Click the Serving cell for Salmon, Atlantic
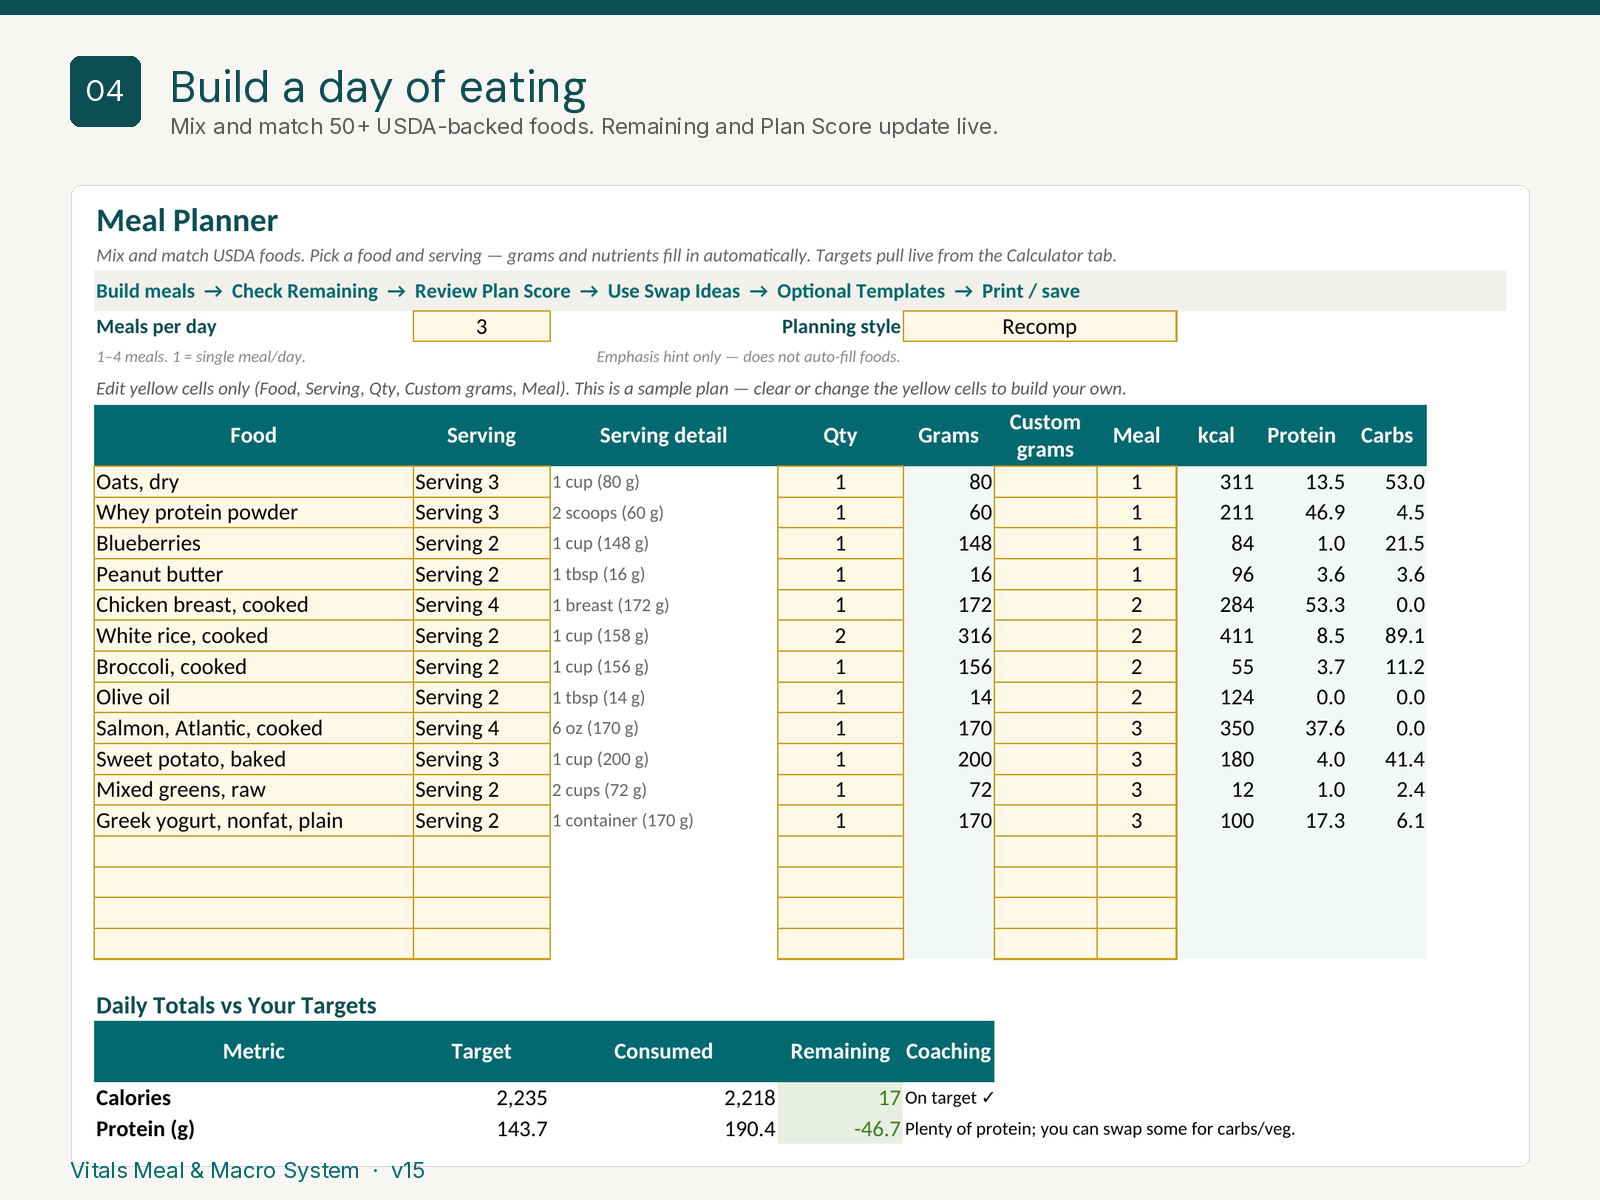 point(482,729)
